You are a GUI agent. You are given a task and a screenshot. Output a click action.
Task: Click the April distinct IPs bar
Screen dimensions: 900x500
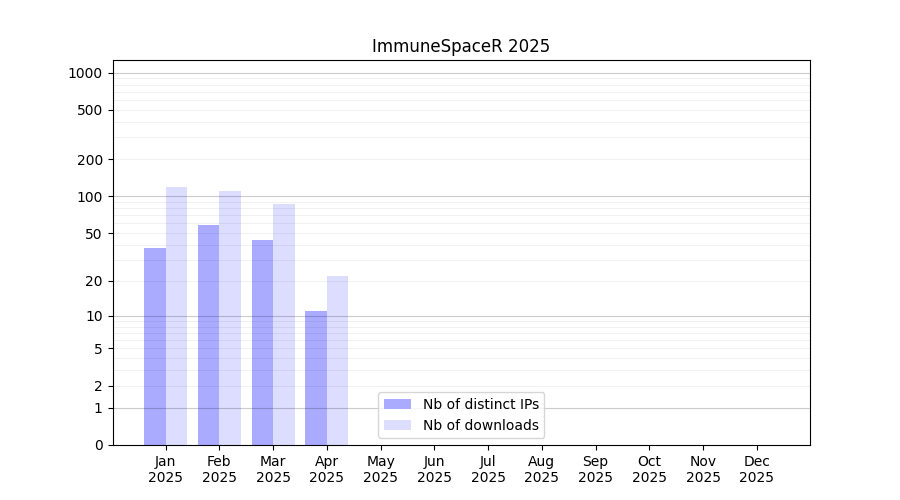click(x=316, y=378)
